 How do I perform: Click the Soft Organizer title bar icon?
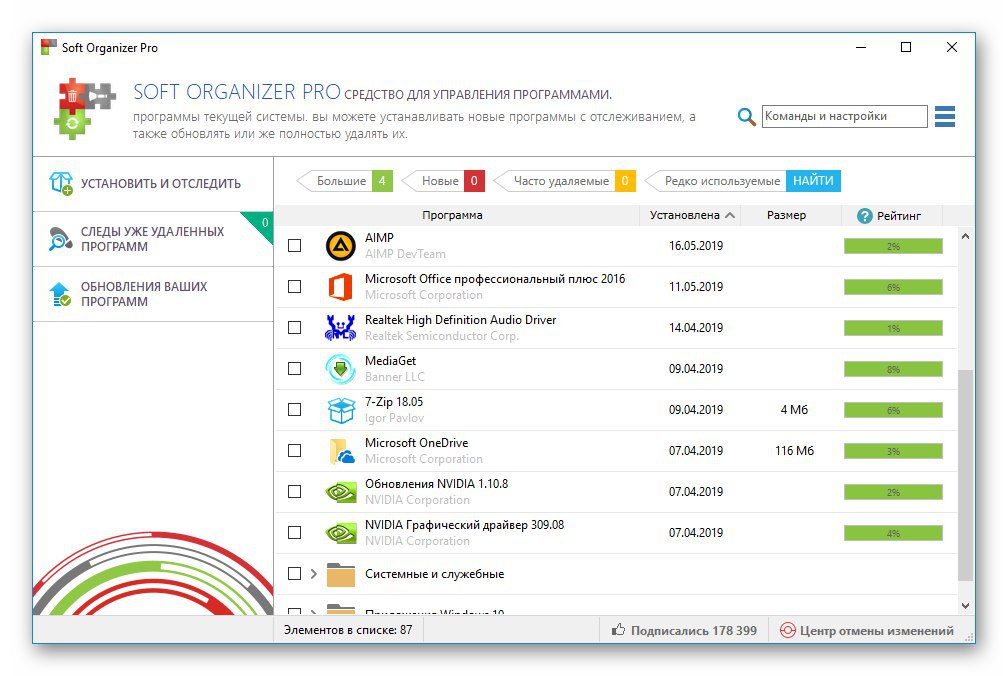pyautogui.click(x=48, y=47)
